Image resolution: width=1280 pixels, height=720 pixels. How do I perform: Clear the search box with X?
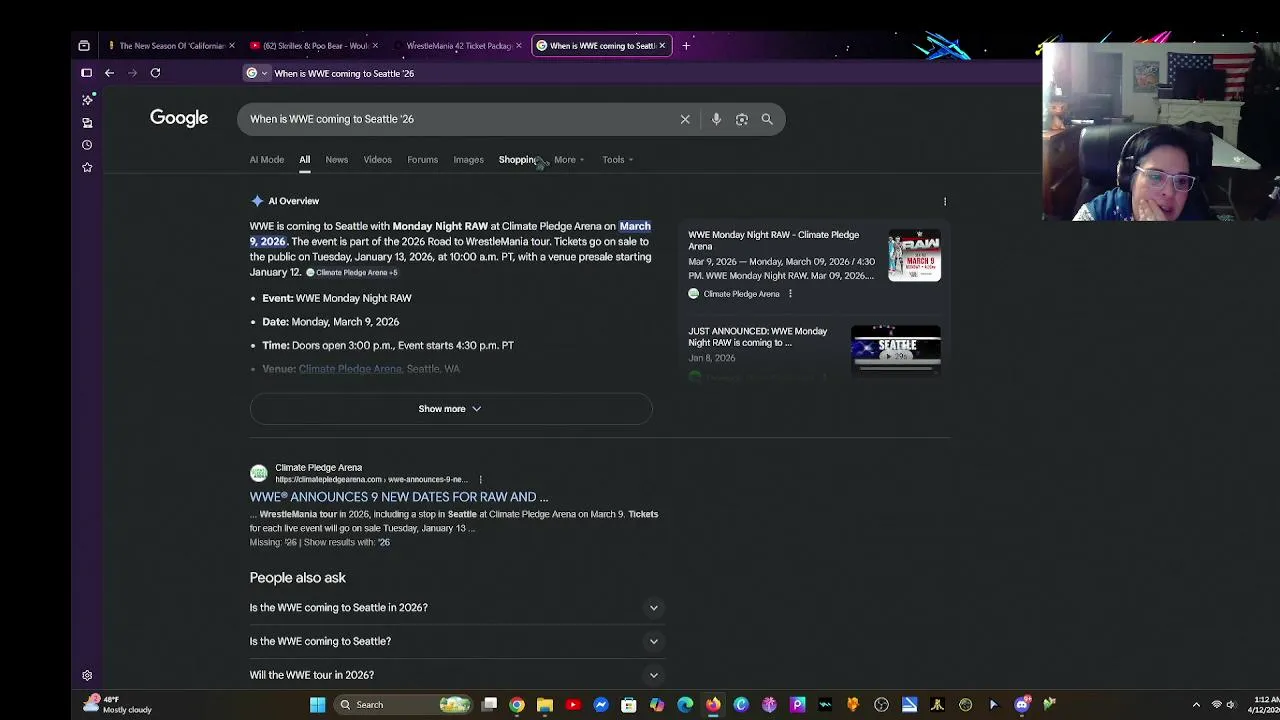click(685, 119)
